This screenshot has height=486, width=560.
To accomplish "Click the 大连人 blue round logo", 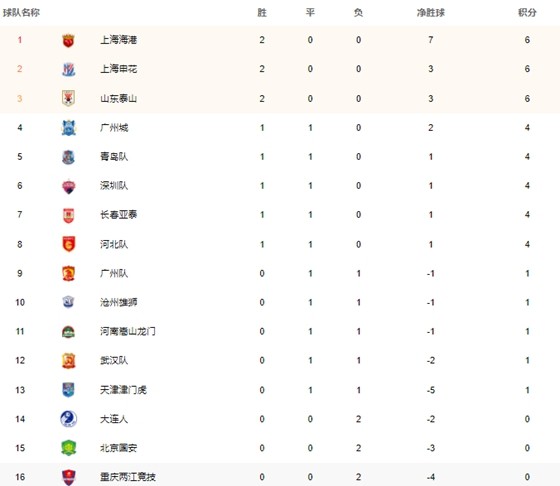I will tap(68, 419).
